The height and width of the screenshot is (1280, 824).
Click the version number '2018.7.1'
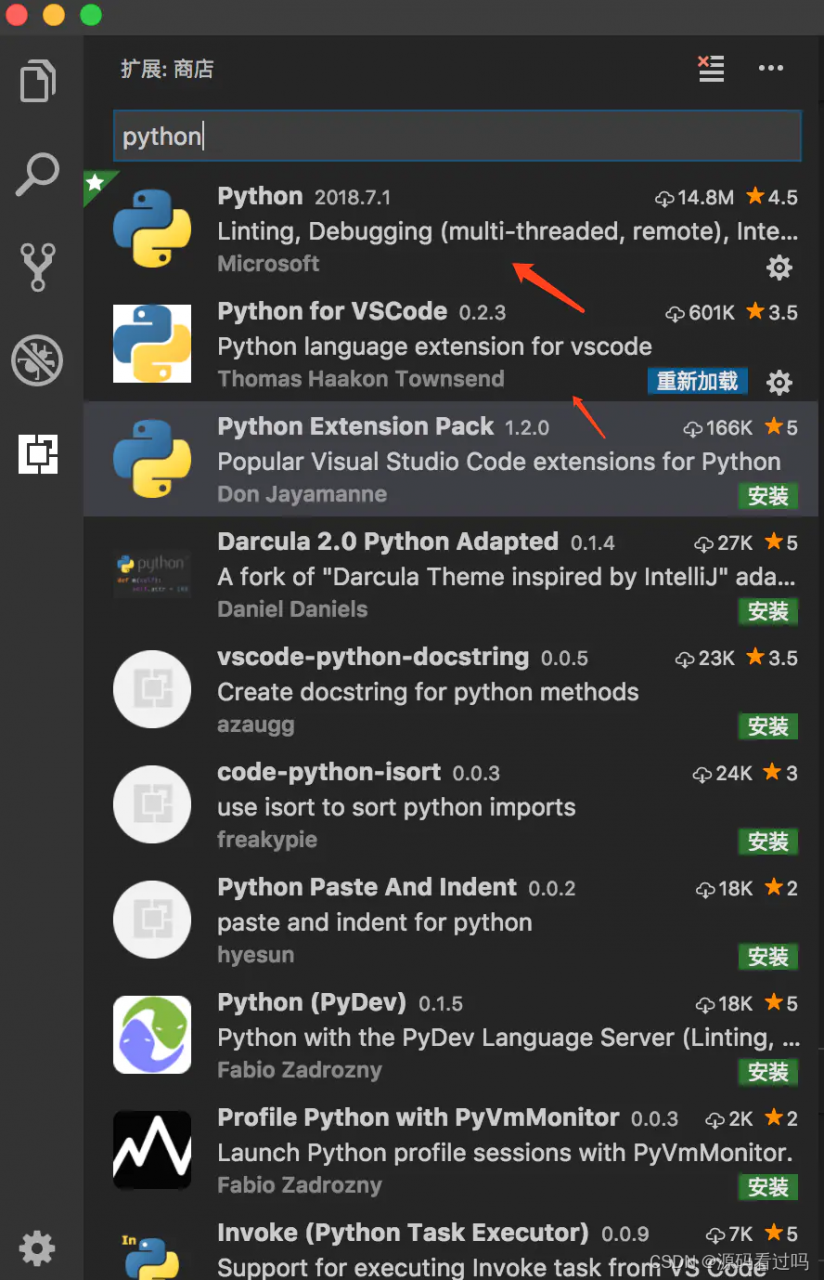pos(352,198)
